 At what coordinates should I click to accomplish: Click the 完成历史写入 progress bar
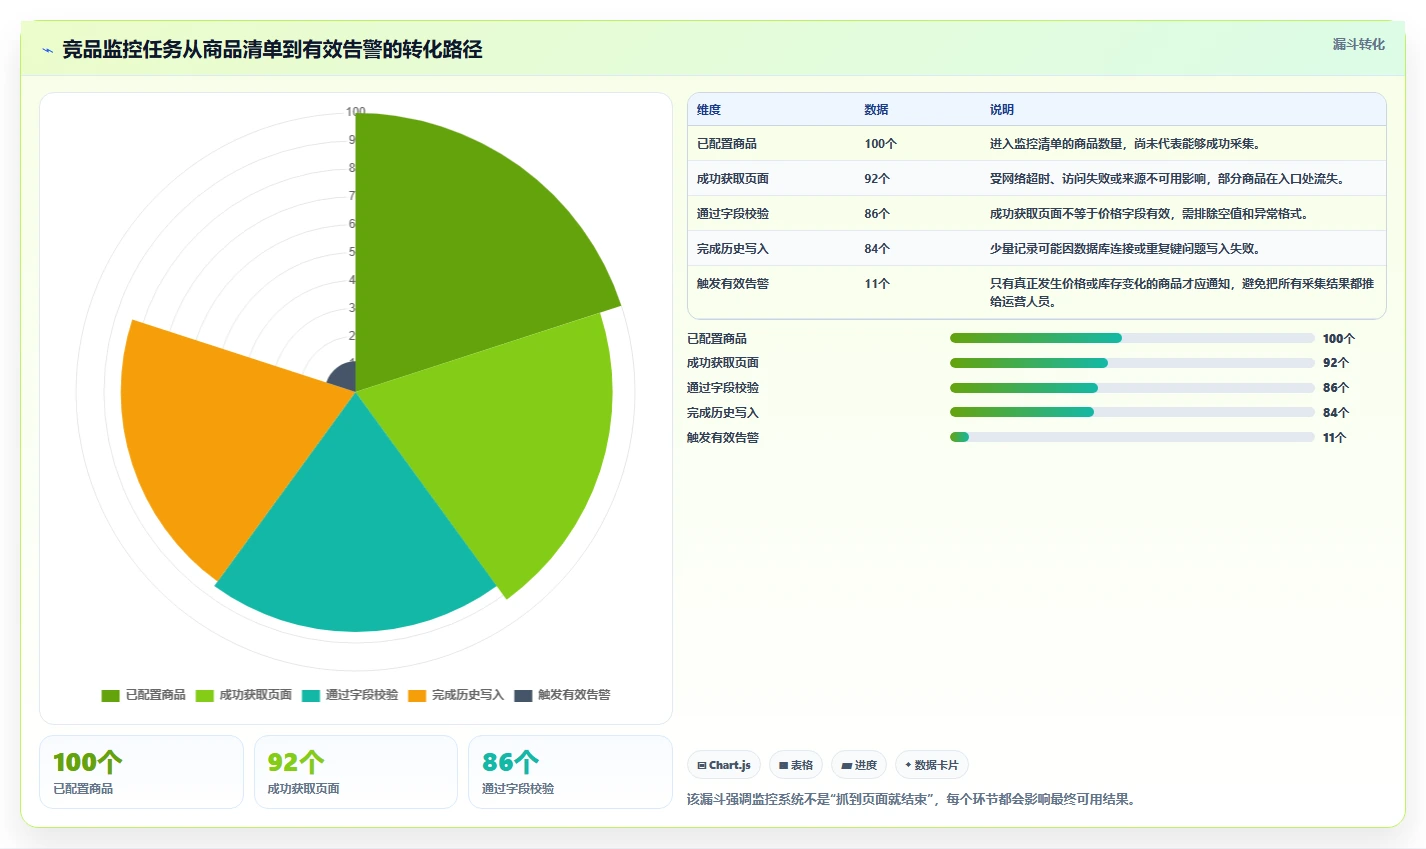click(1132, 412)
